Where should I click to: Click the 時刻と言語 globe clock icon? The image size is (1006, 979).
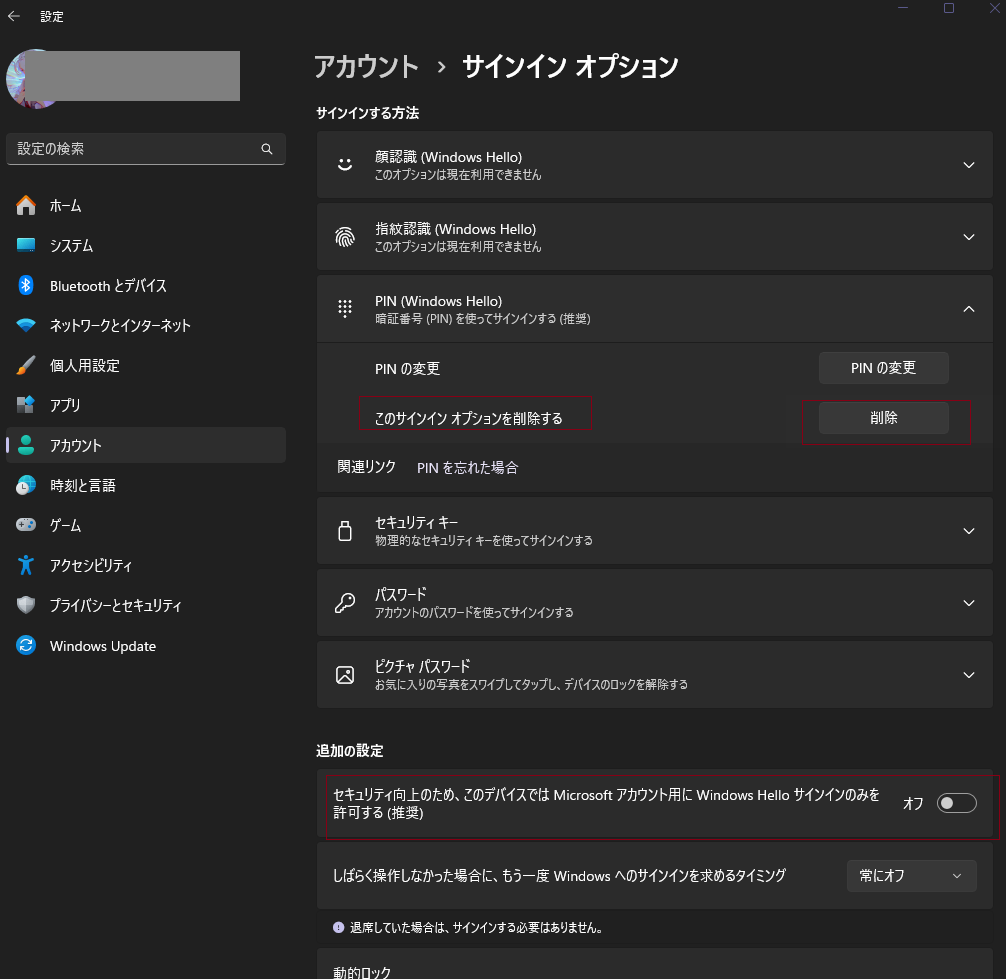point(26,485)
